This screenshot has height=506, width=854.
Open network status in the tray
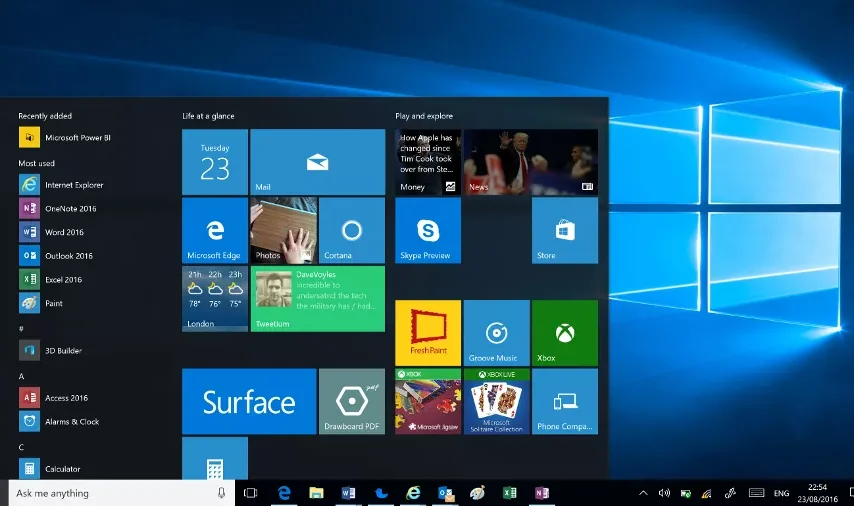706,493
